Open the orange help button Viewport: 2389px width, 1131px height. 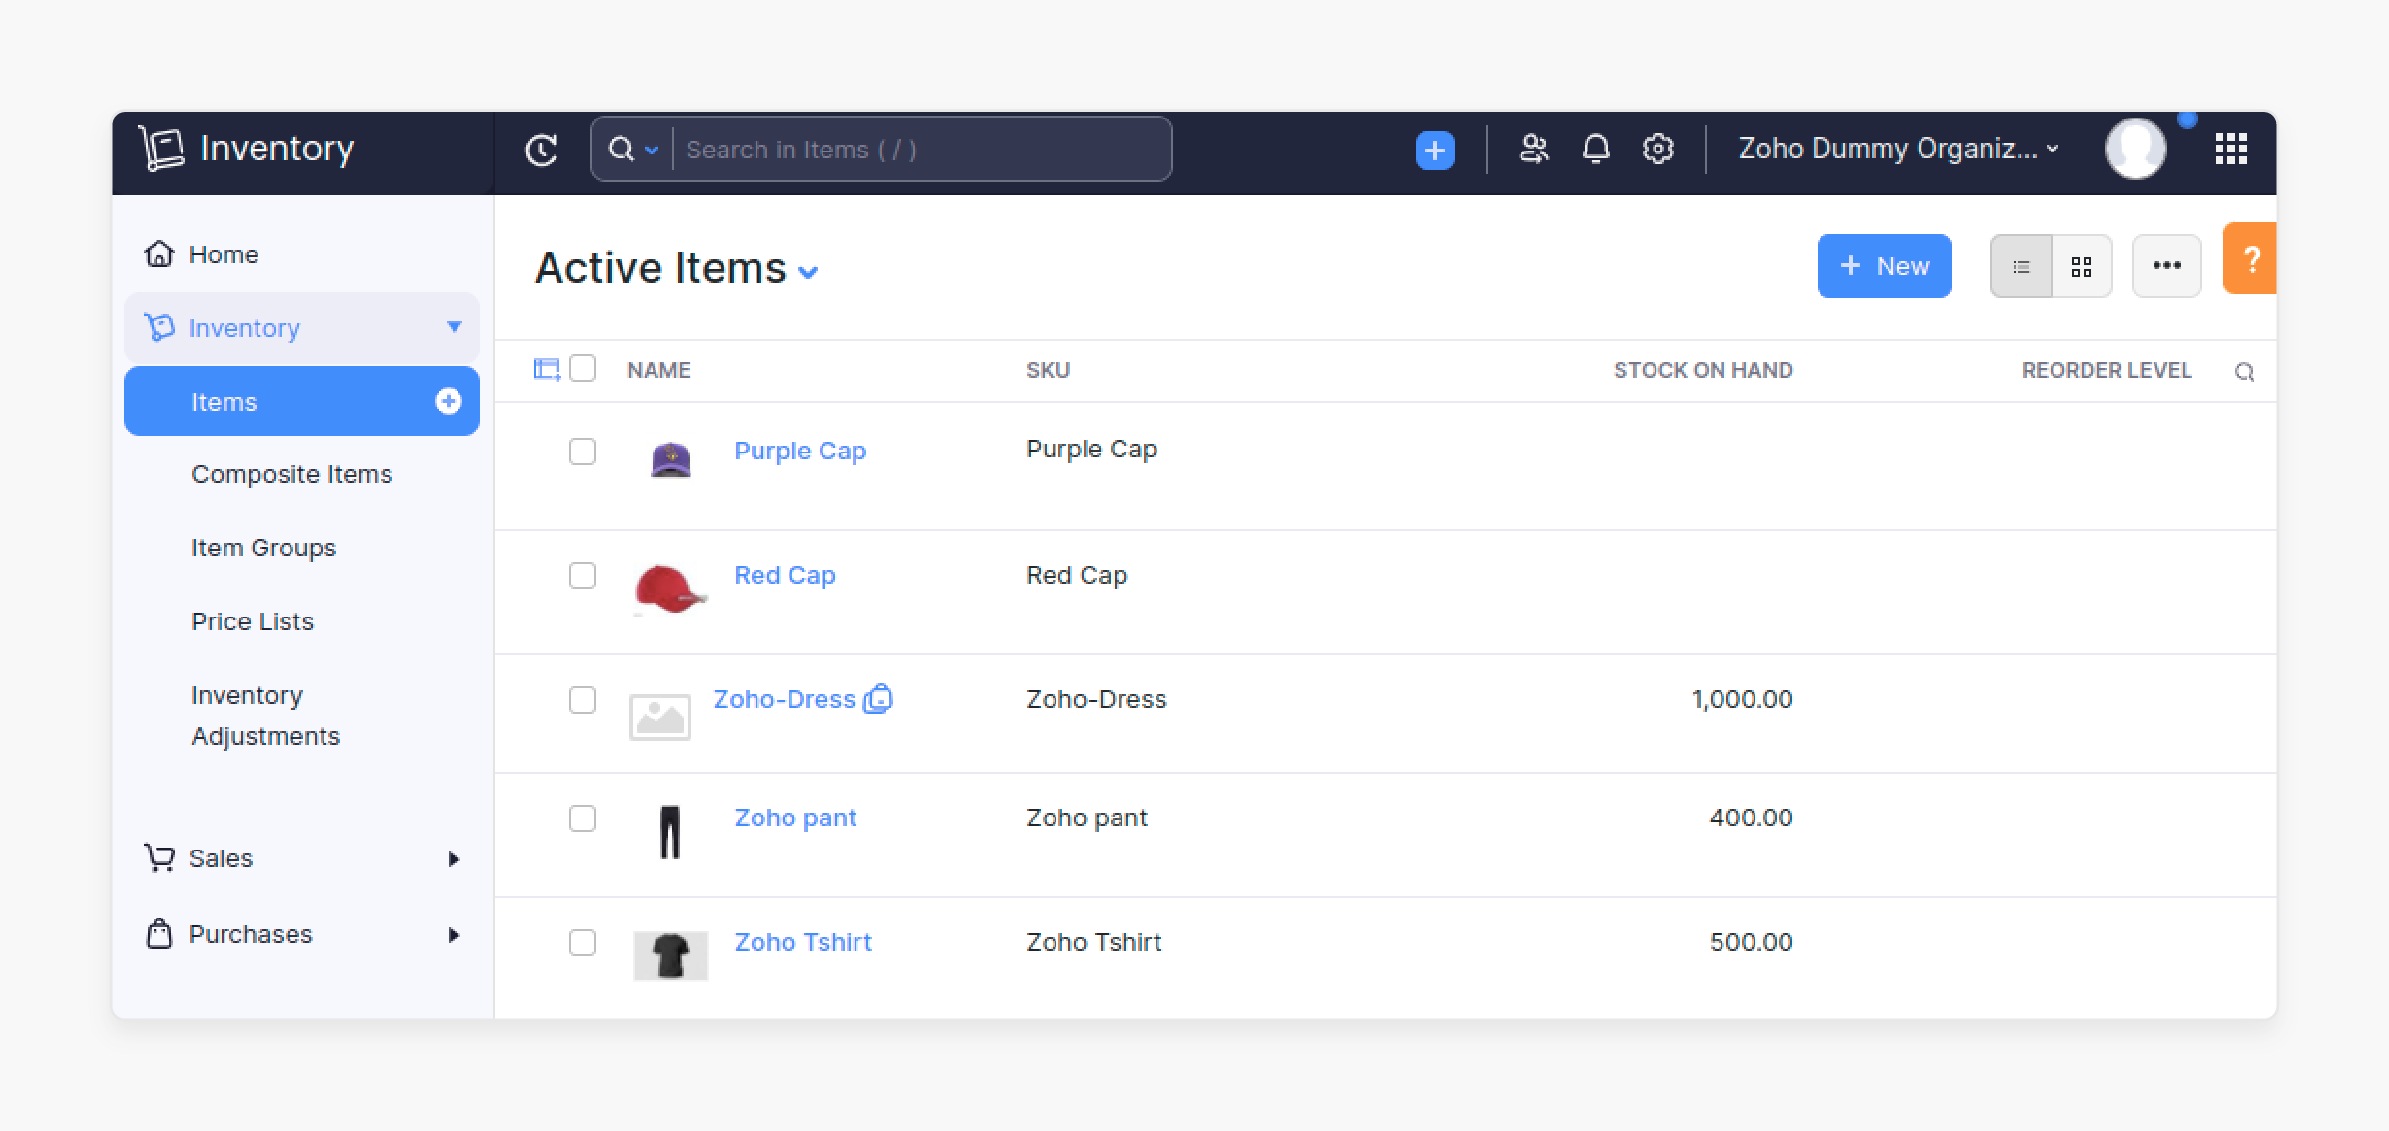click(x=2250, y=259)
